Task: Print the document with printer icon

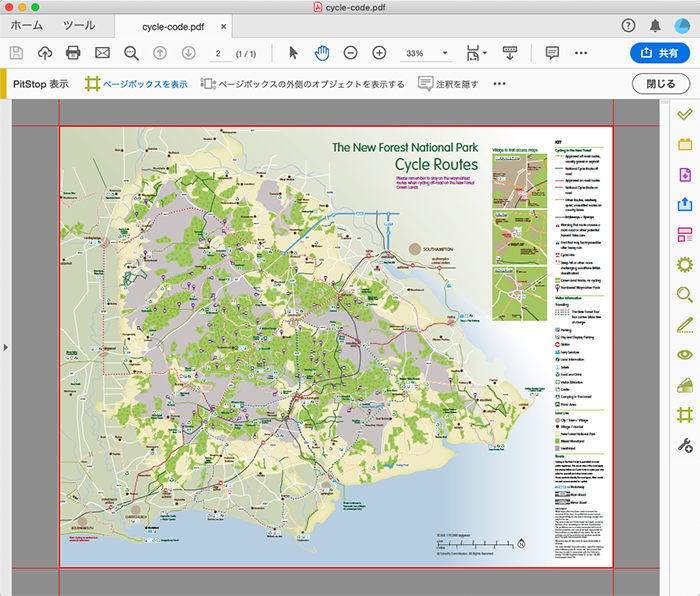Action: (73, 53)
